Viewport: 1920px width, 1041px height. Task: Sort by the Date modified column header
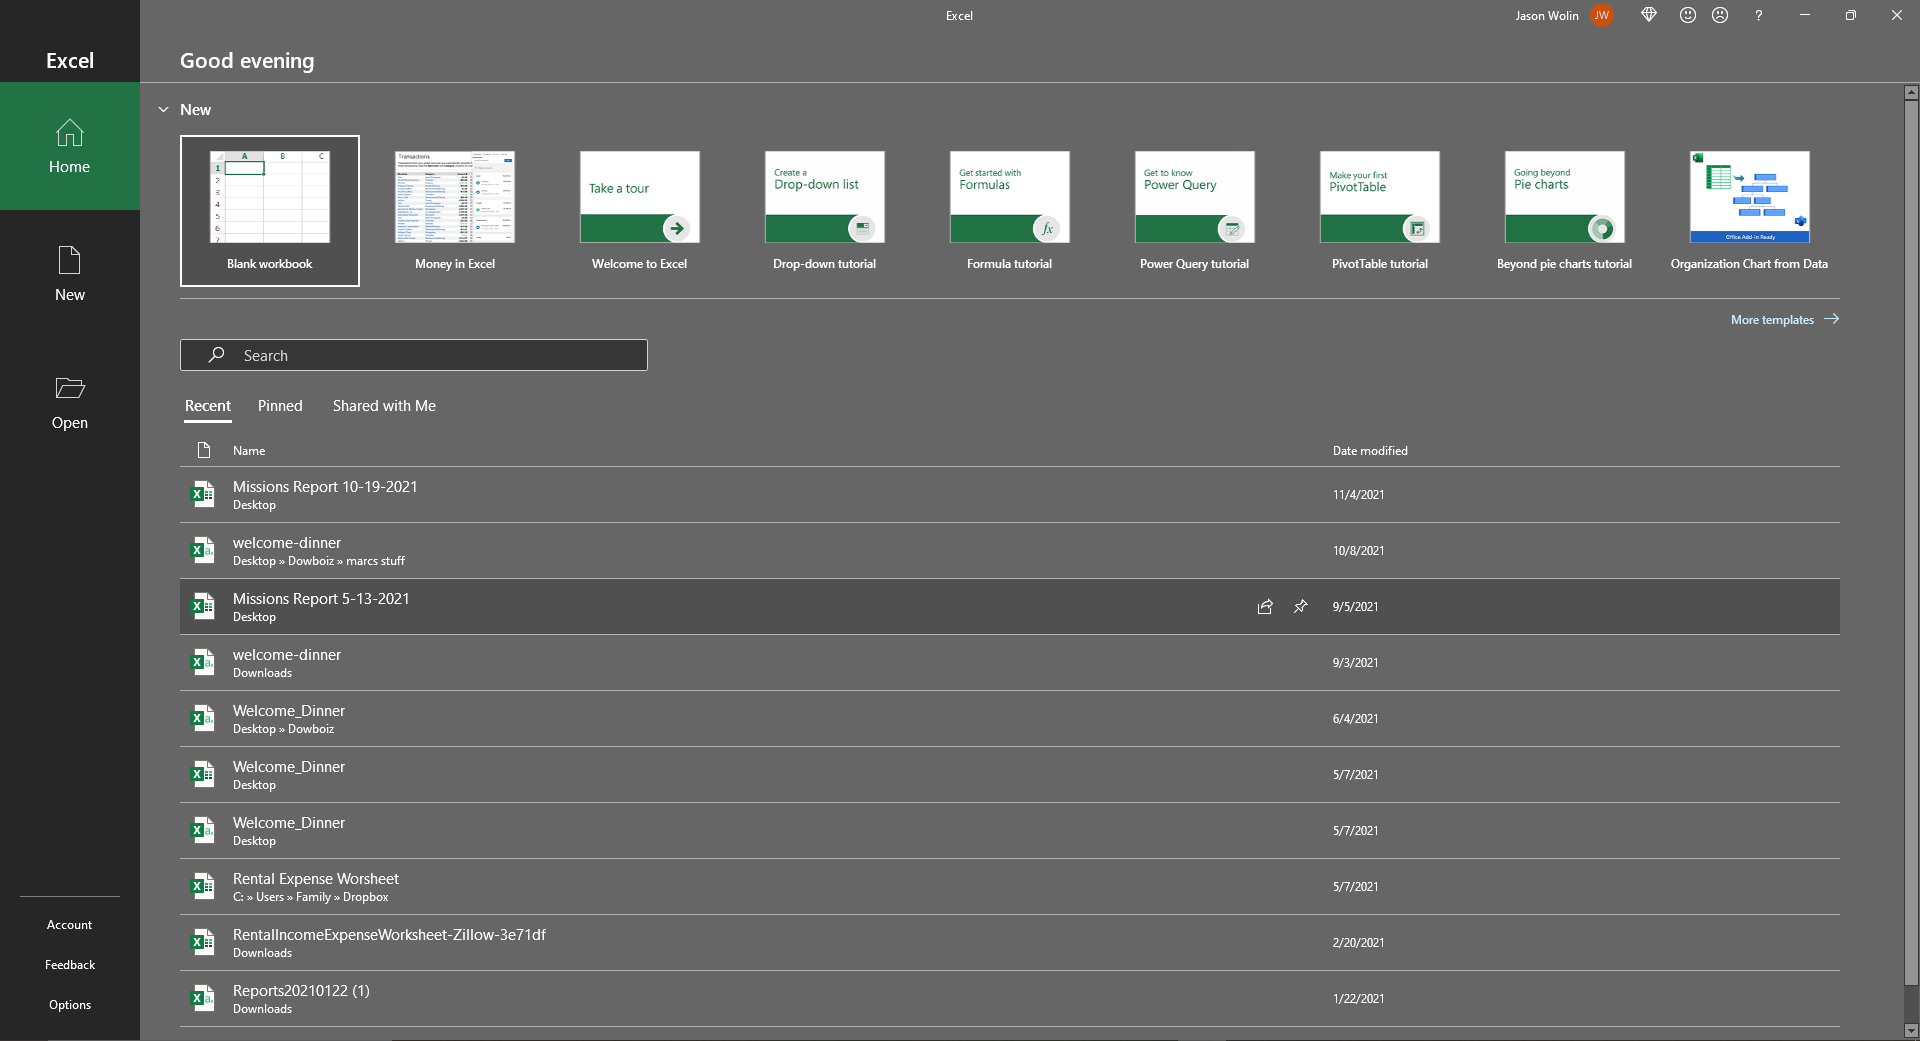tap(1370, 451)
